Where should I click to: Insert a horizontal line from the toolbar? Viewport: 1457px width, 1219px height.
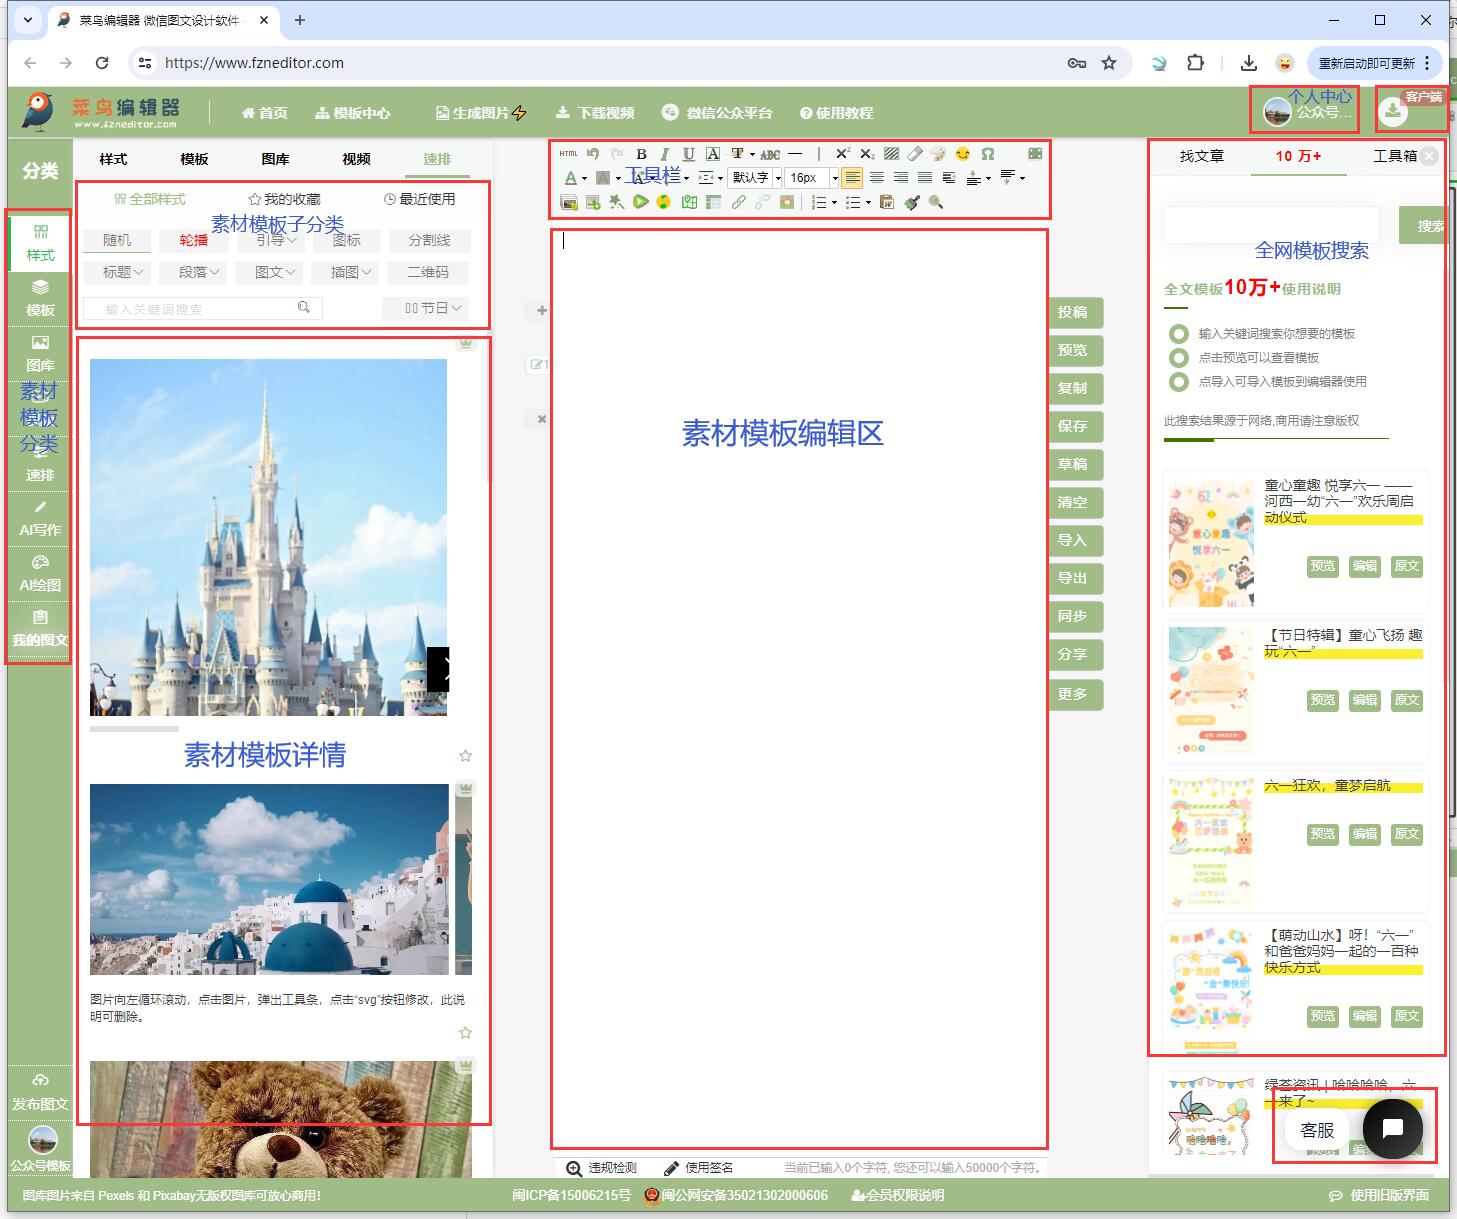(795, 154)
